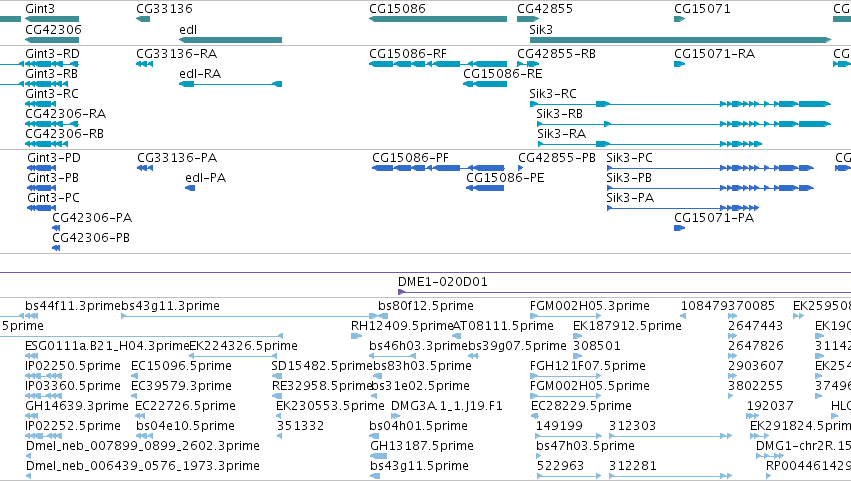This screenshot has height=481, width=851.
Task: Open protein CG42855-PB
Action: (x=557, y=158)
